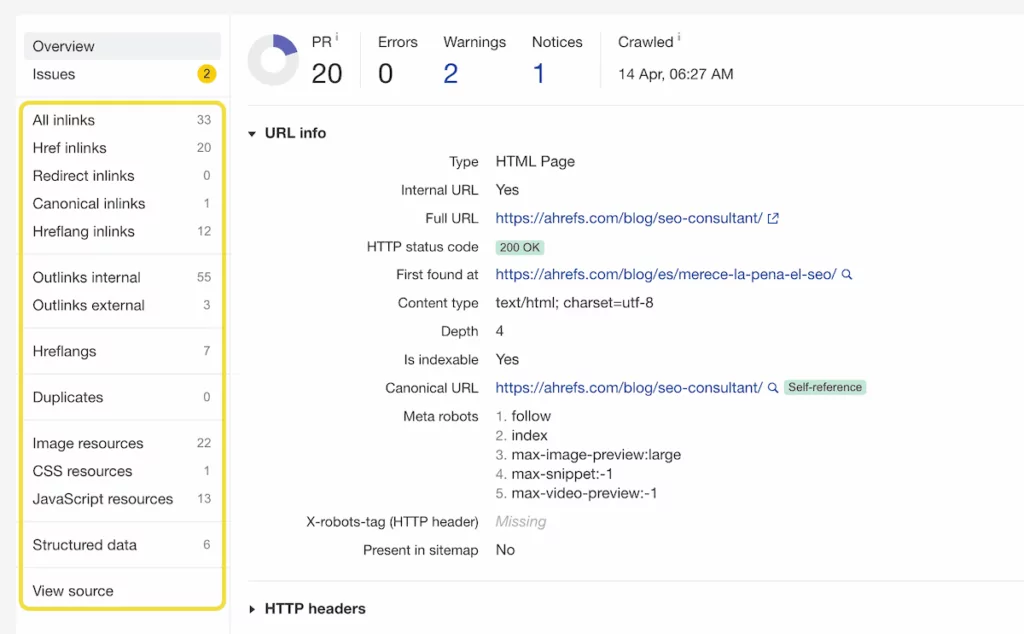Image resolution: width=1024 pixels, height=634 pixels.
Task: Click the PR info icon
Action: coord(339,36)
